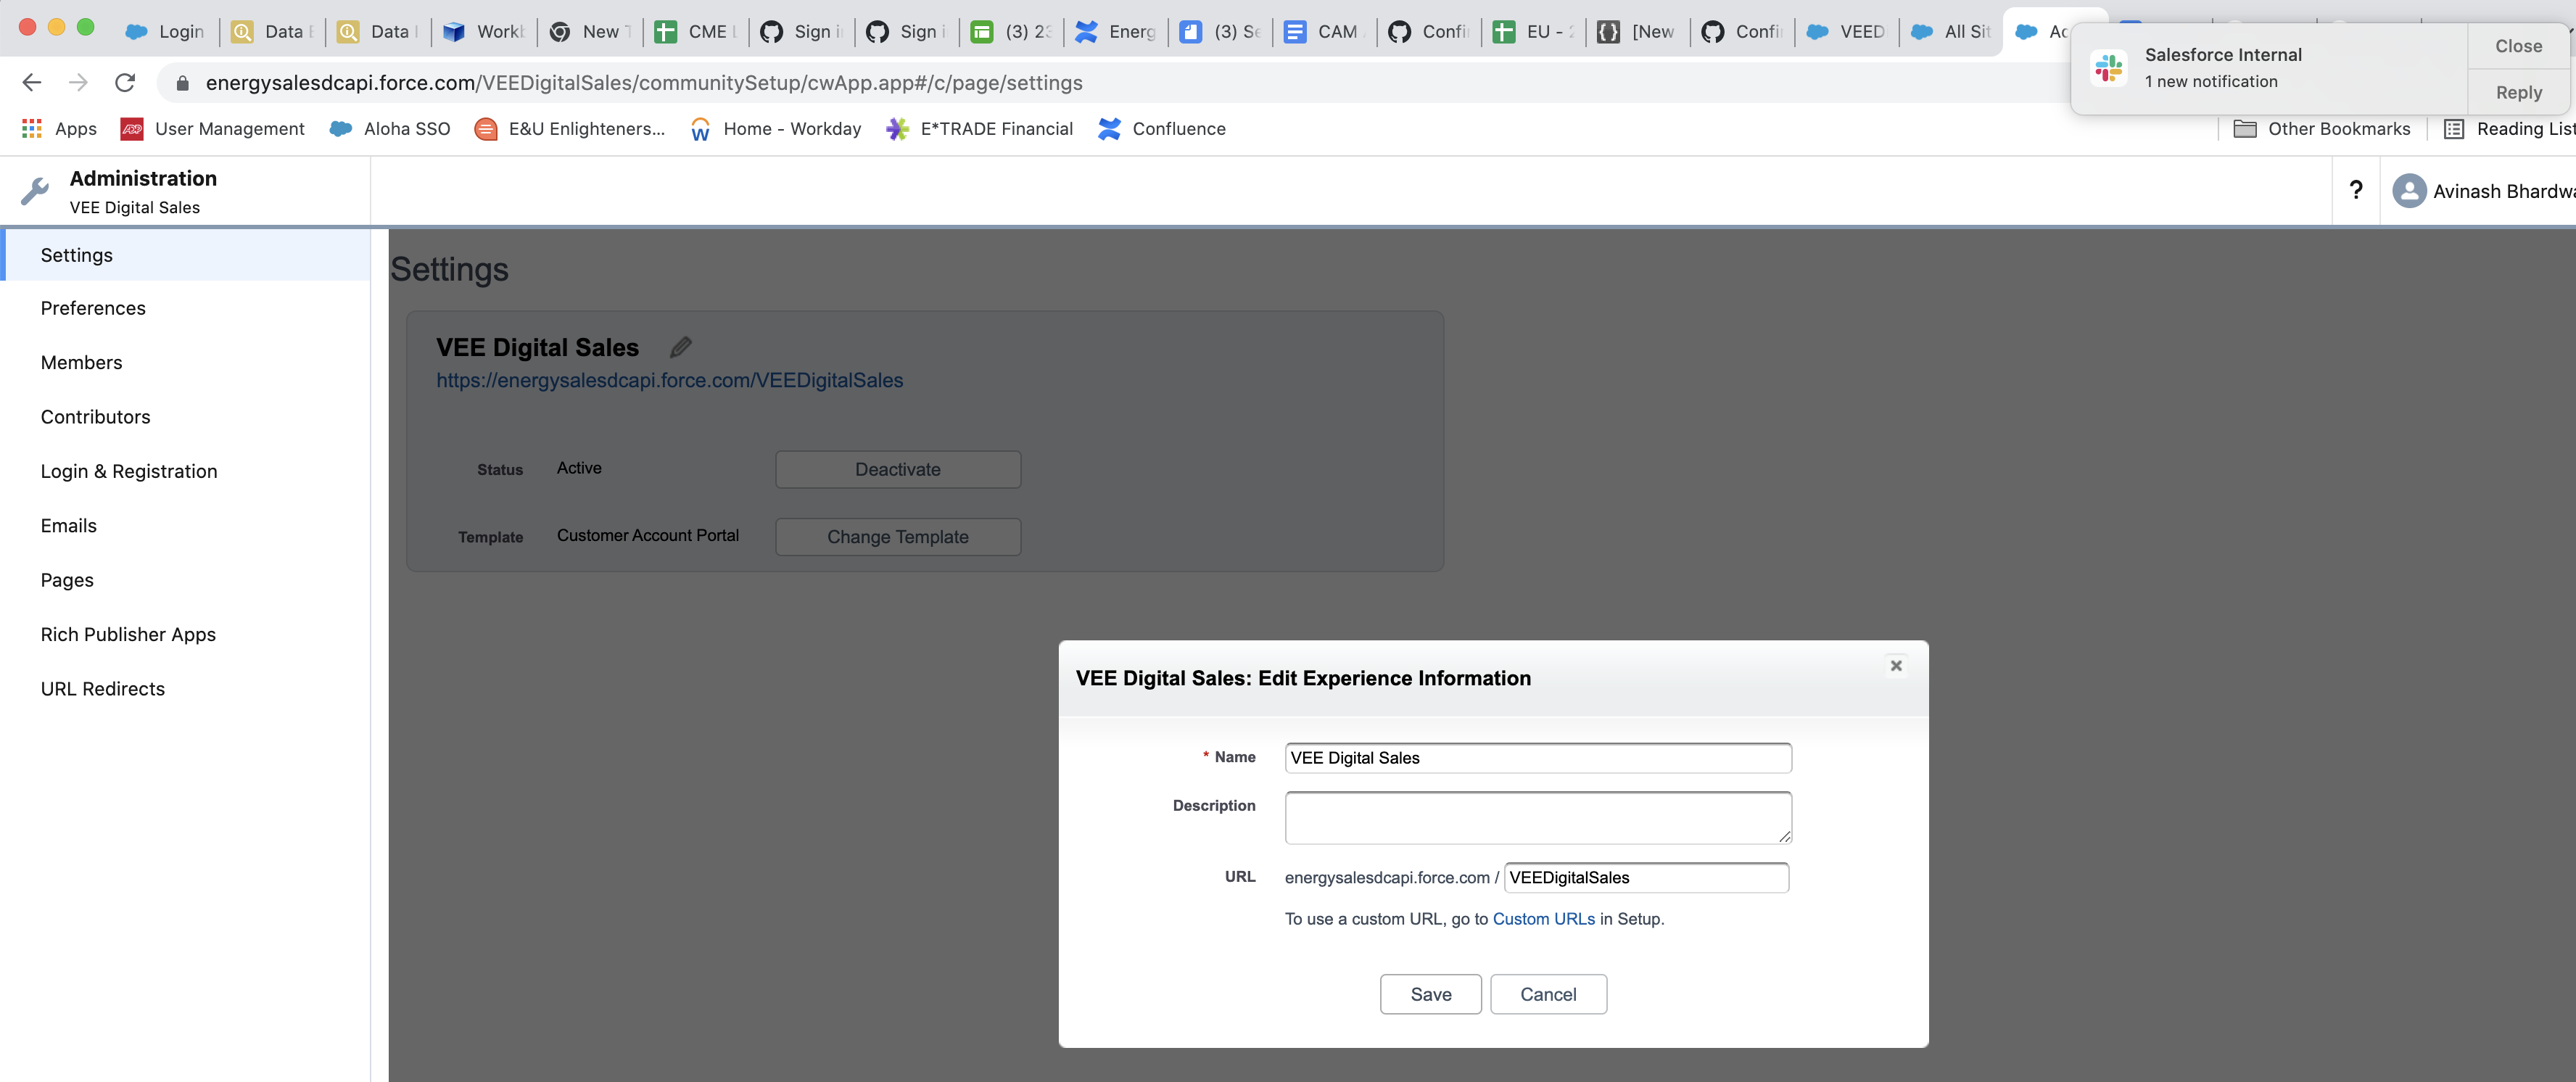Image resolution: width=2576 pixels, height=1082 pixels.
Task: Switch to the All Sit browser tab
Action: (1951, 31)
